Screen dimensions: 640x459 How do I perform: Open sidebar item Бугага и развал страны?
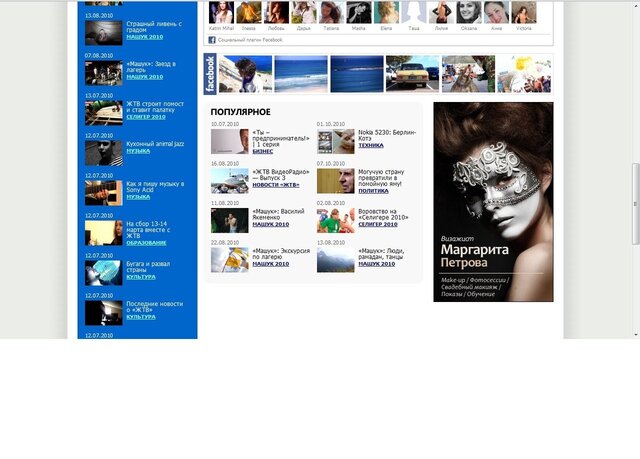(148, 267)
